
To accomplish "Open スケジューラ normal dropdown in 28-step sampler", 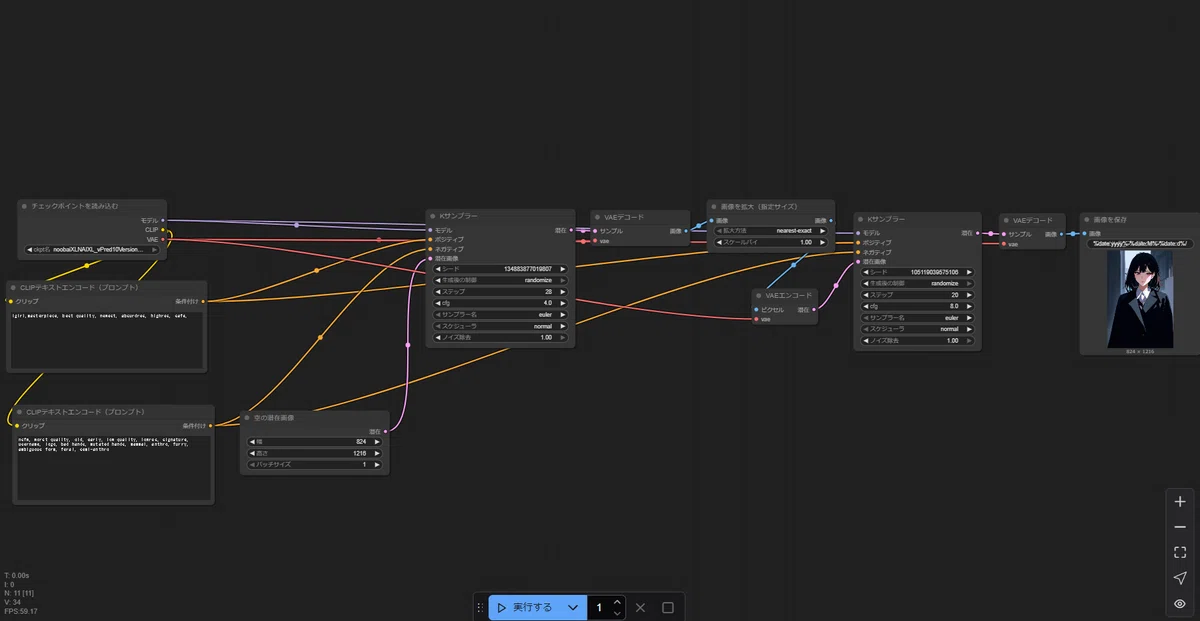I will (500, 326).
